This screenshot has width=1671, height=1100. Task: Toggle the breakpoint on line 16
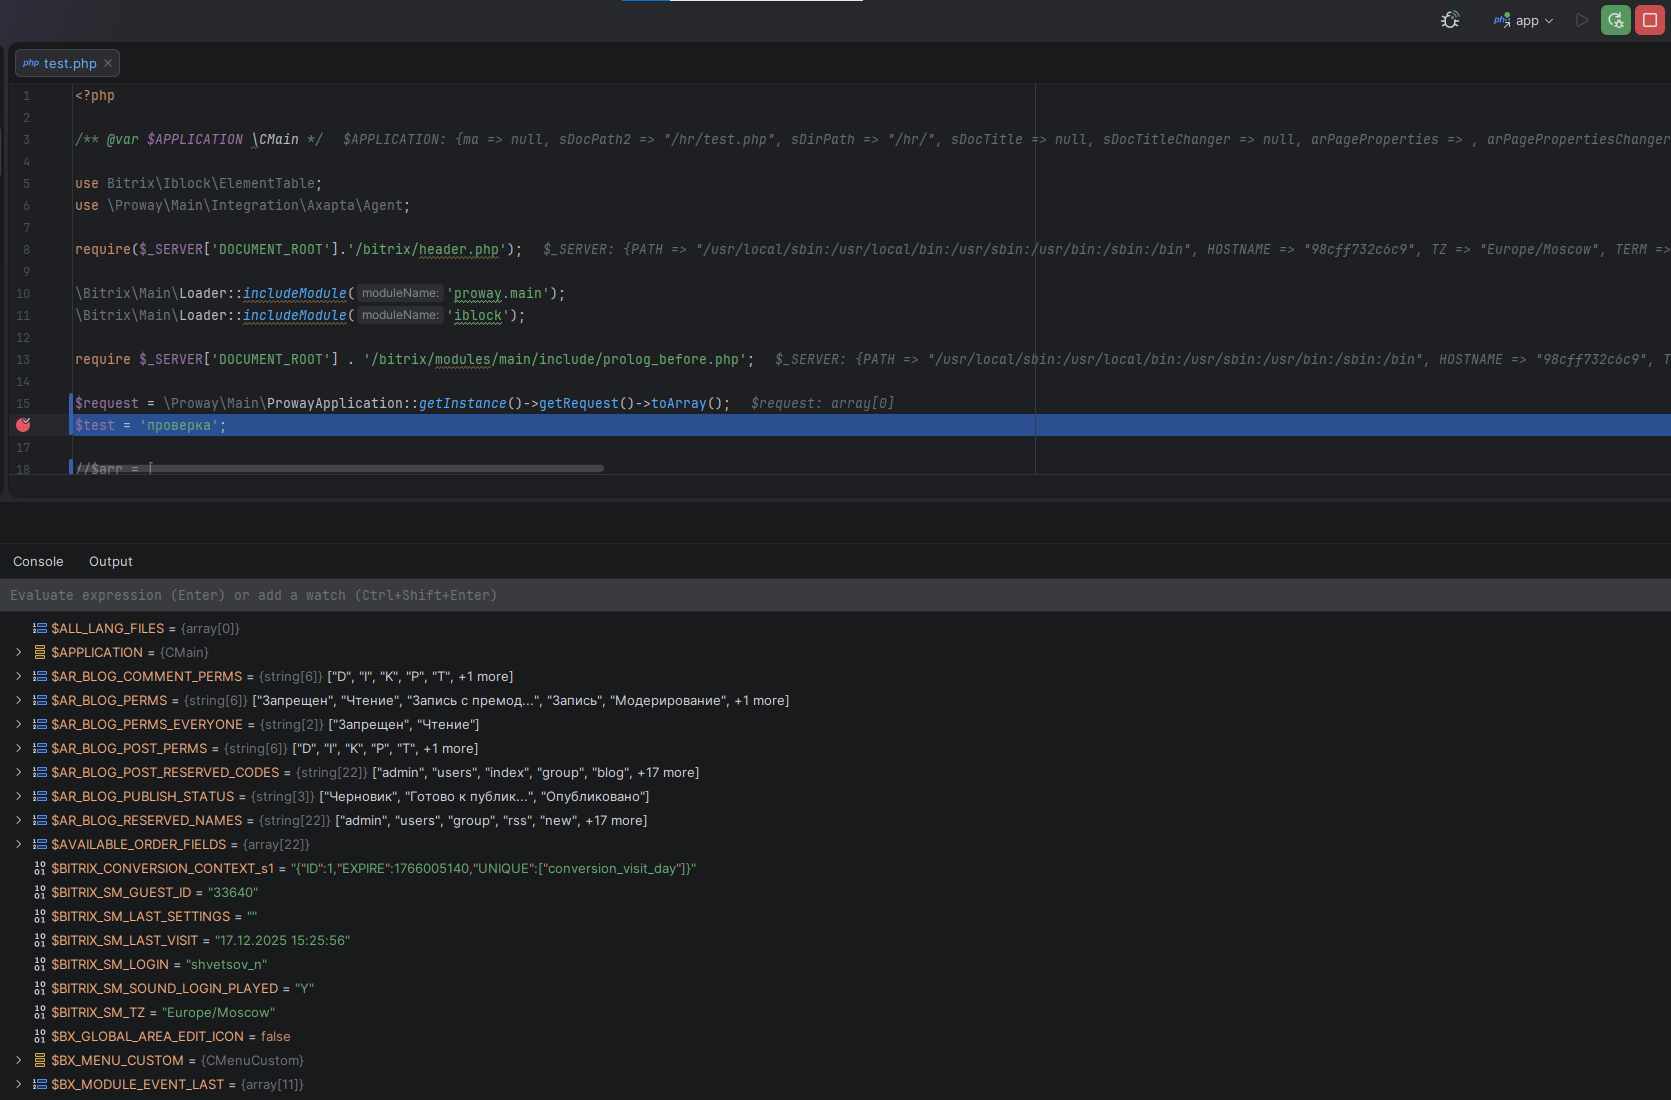[23, 425]
